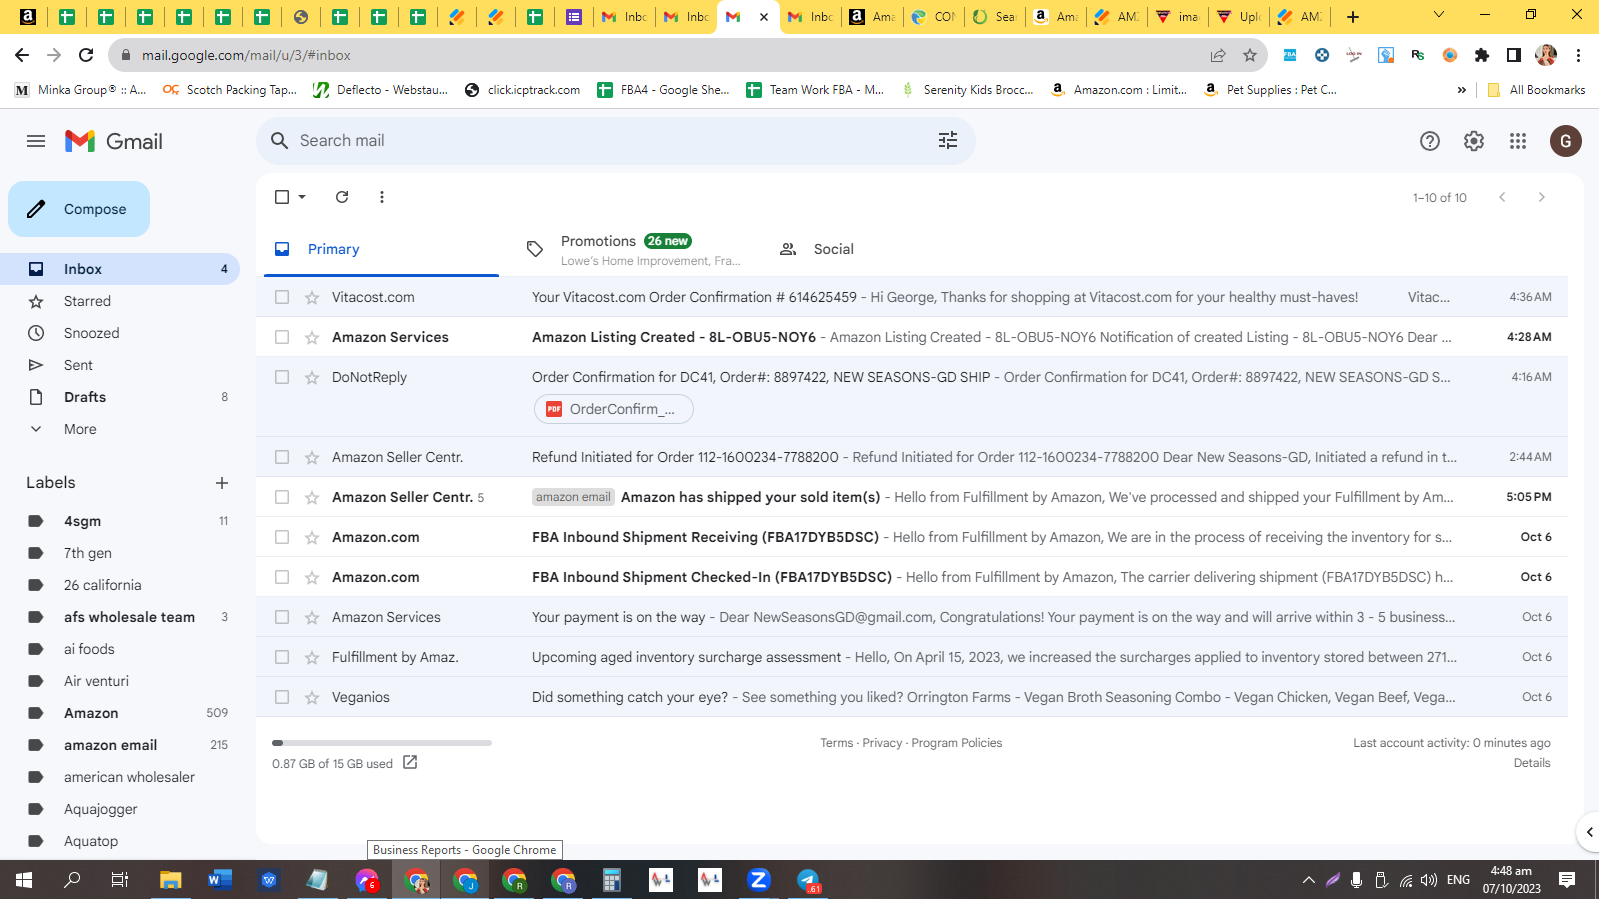Viewport: 1599px width, 899px height.
Task: Open the Calculator app in taskbar
Action: coord(612,880)
